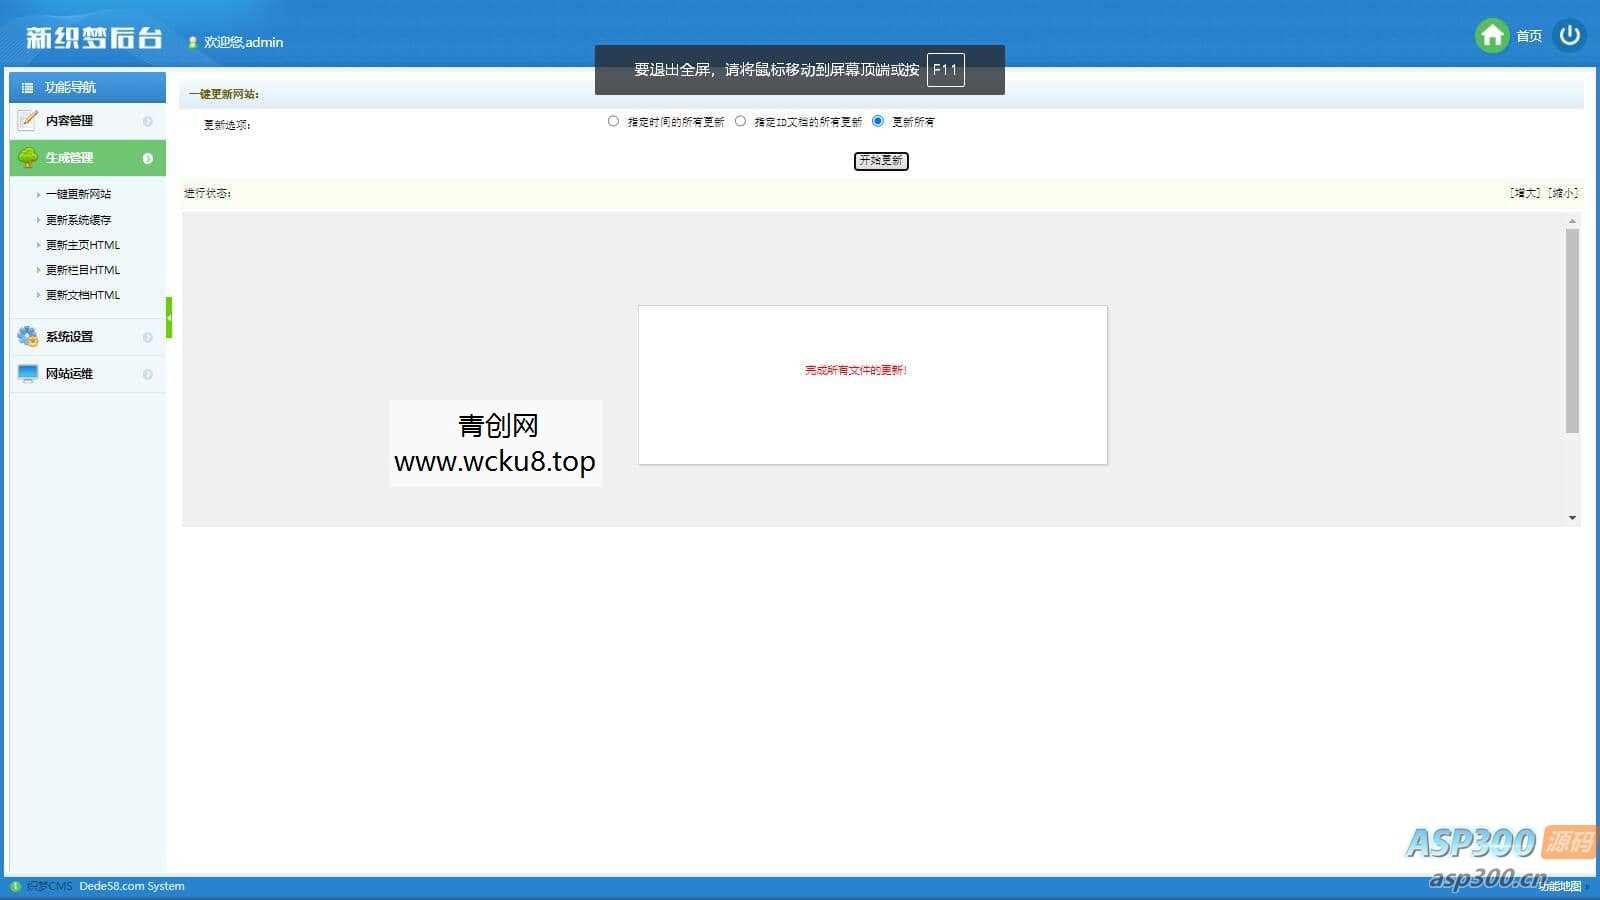Click the 生成管理 tree icon
This screenshot has width=1600, height=900.
pos(26,157)
